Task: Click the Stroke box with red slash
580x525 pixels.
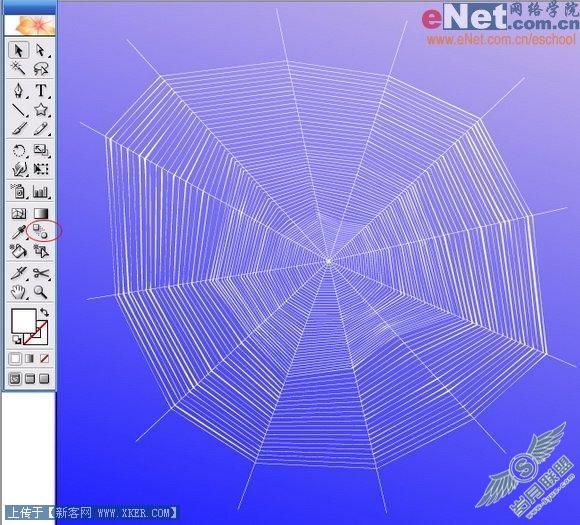Action: click(x=36, y=333)
